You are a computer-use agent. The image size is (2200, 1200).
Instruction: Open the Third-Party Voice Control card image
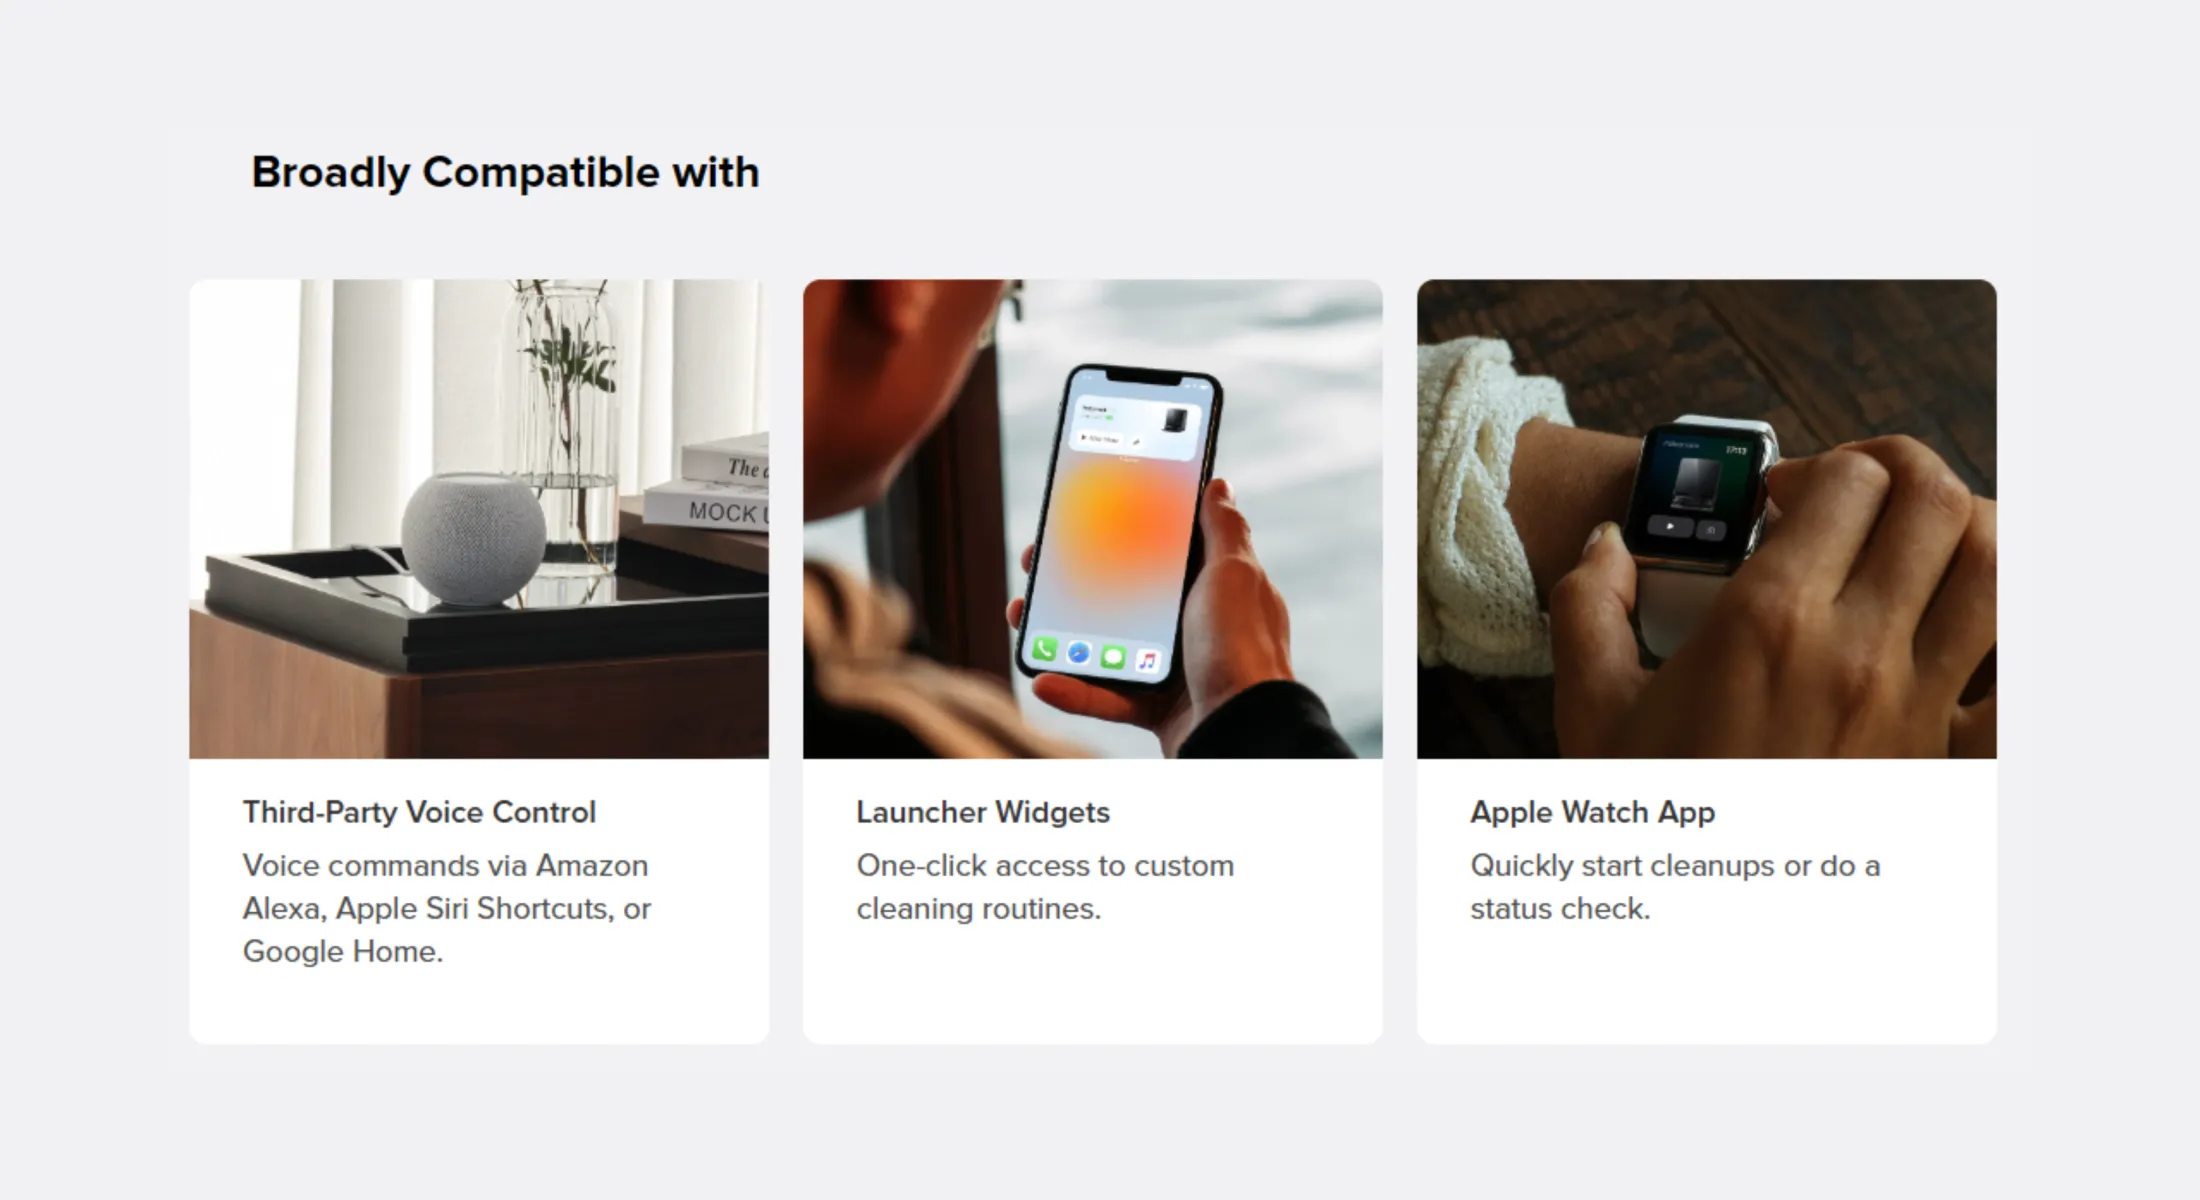click(479, 519)
